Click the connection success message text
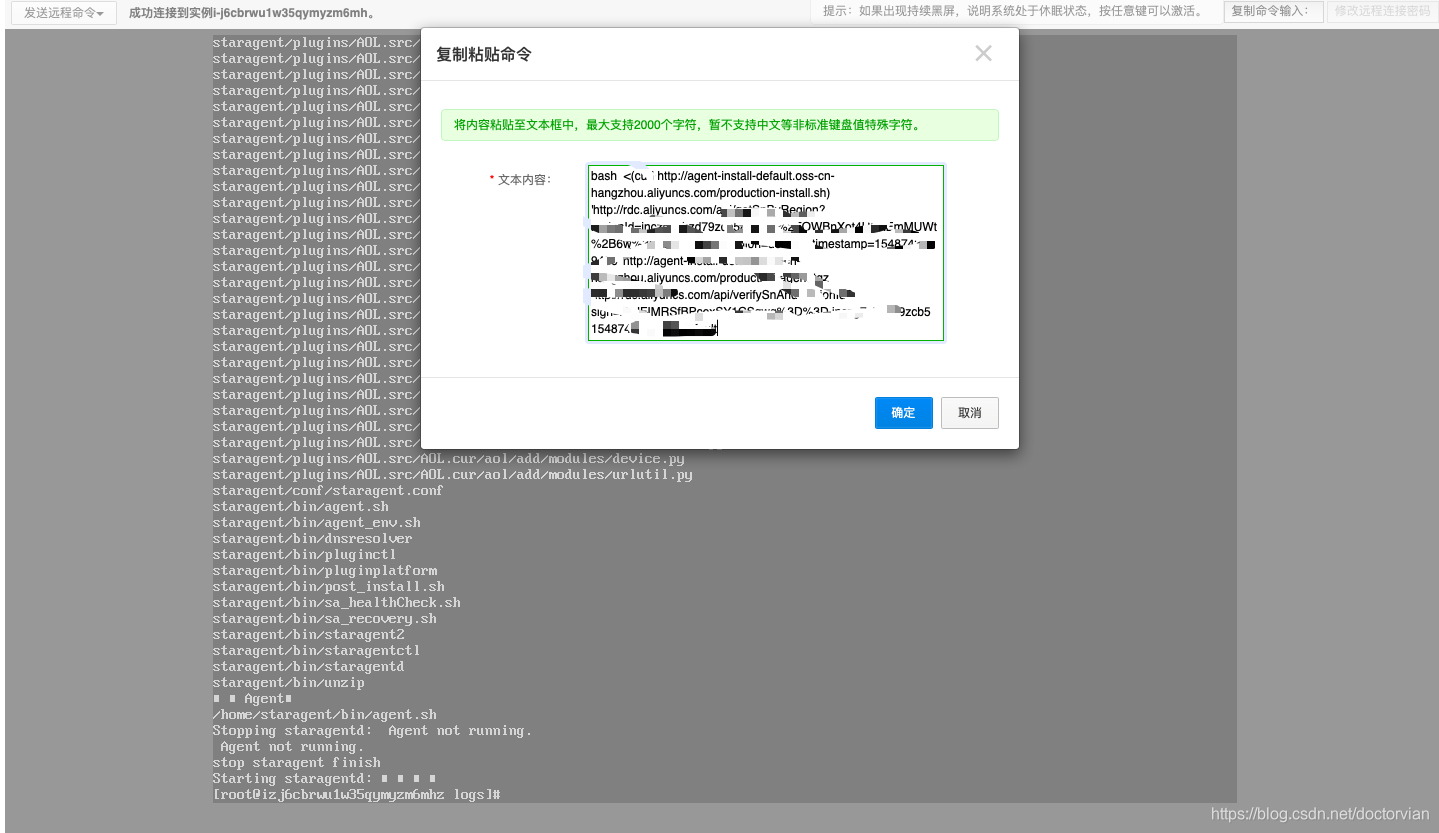1439x833 pixels. coord(253,12)
